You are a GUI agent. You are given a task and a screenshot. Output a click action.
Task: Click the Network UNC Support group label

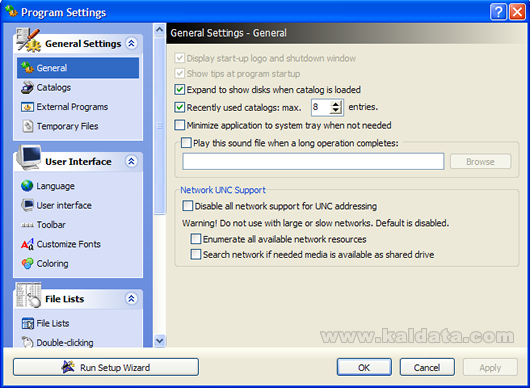click(x=223, y=190)
